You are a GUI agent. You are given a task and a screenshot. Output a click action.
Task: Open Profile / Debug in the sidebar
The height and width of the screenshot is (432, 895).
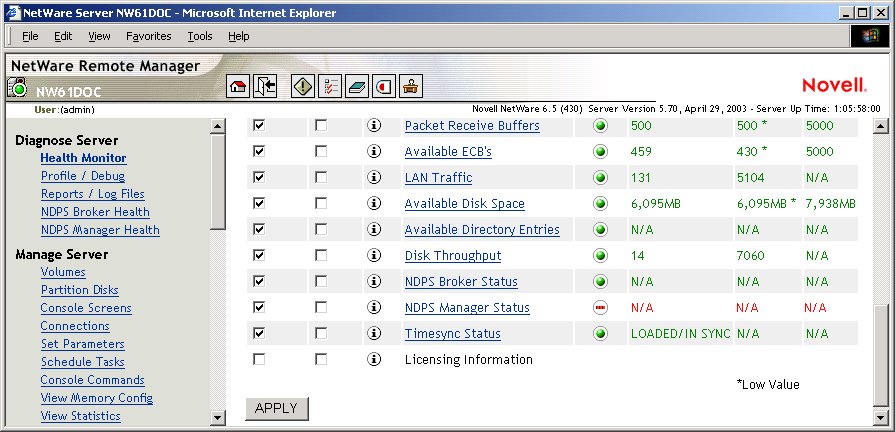pyautogui.click(x=83, y=176)
